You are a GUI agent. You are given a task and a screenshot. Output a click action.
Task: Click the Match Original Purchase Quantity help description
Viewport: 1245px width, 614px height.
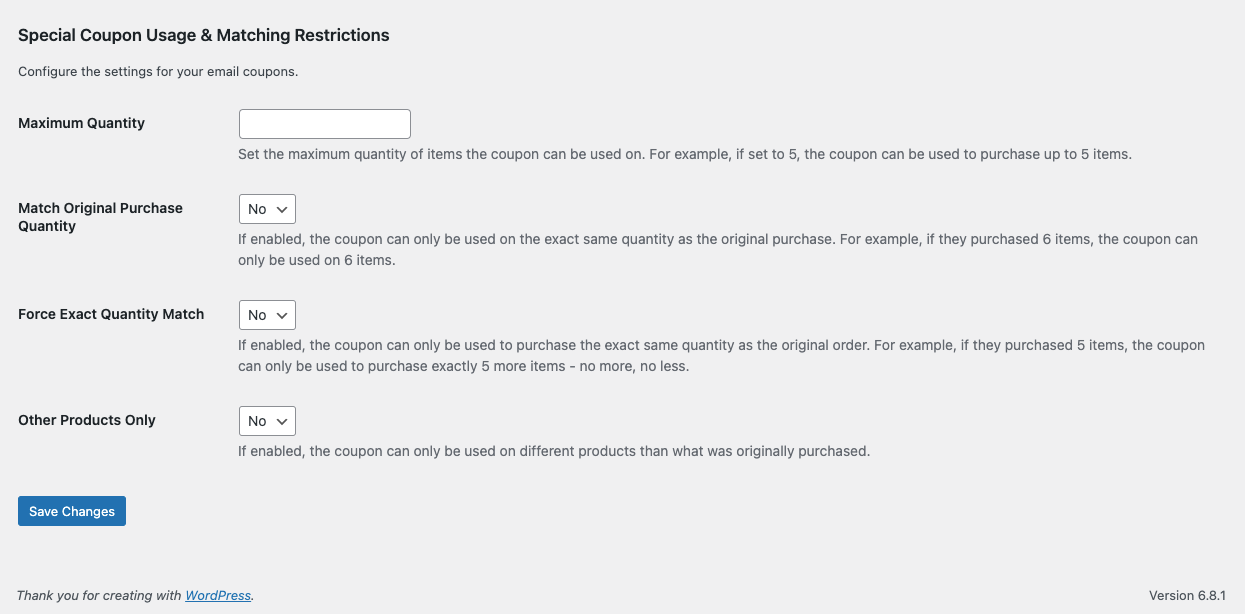coord(717,250)
